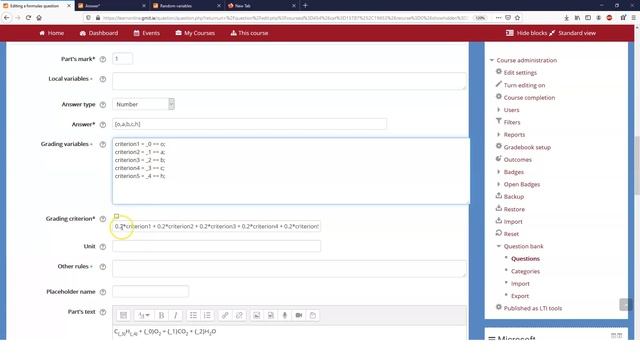Switch to the Random variables browser tab
Image resolution: width=640 pixels, height=360 pixels.
pos(187,6)
